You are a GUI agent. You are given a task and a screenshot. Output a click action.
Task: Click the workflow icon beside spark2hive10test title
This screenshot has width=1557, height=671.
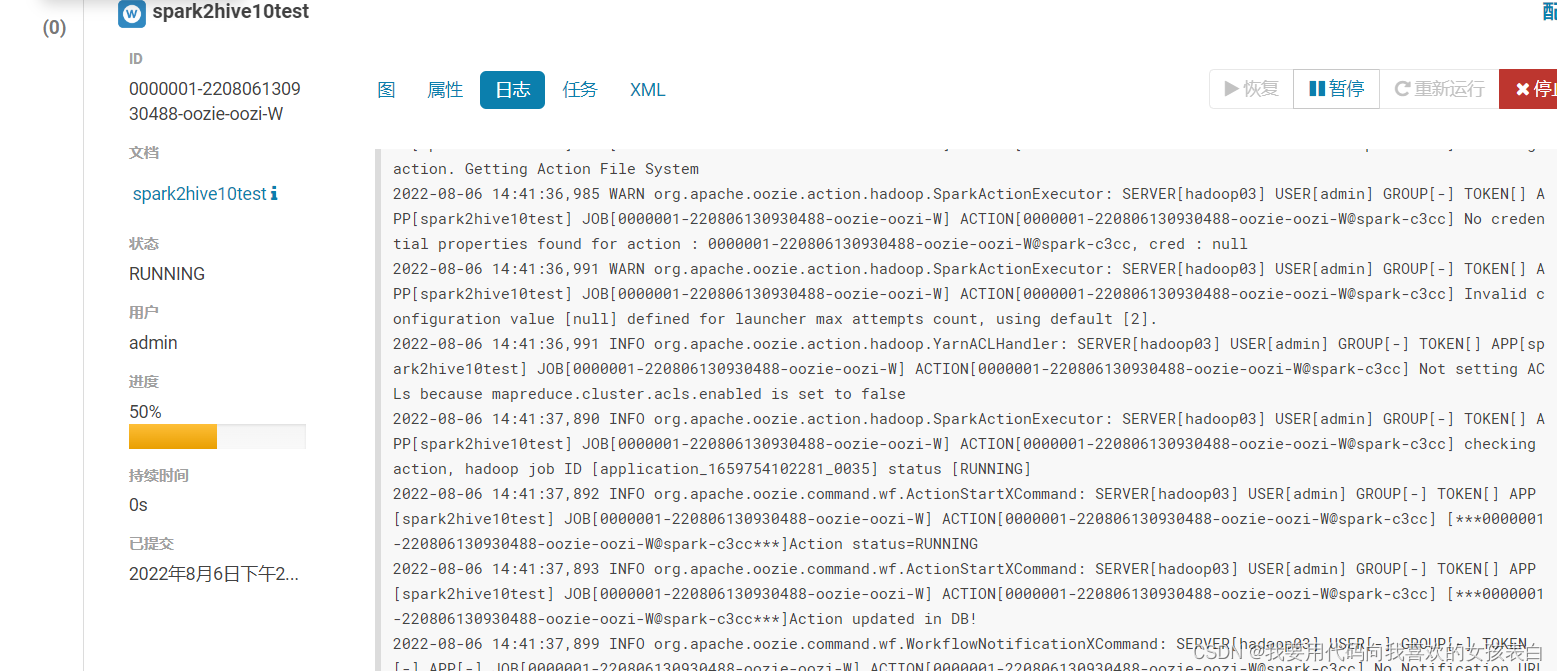[x=131, y=13]
